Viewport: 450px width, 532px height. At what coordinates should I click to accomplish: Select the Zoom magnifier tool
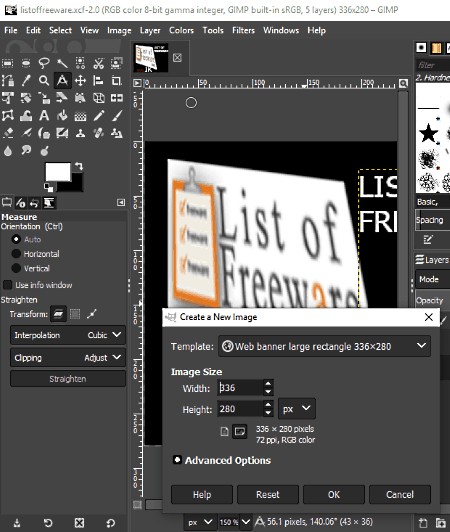(44, 81)
